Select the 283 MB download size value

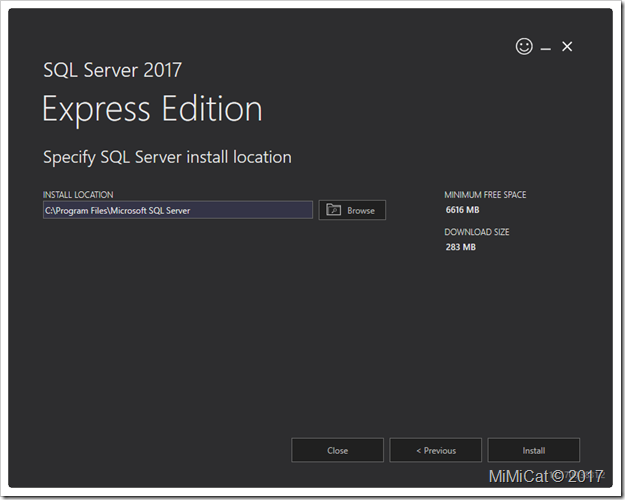point(460,247)
